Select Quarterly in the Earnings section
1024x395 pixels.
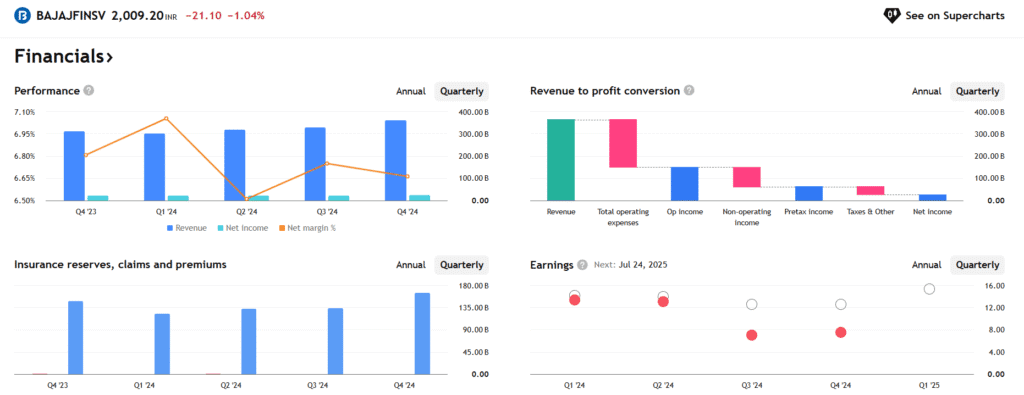[x=978, y=265]
